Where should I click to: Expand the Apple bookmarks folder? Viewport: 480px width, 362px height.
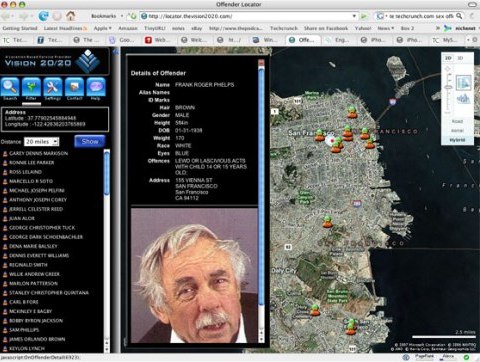click(x=102, y=28)
